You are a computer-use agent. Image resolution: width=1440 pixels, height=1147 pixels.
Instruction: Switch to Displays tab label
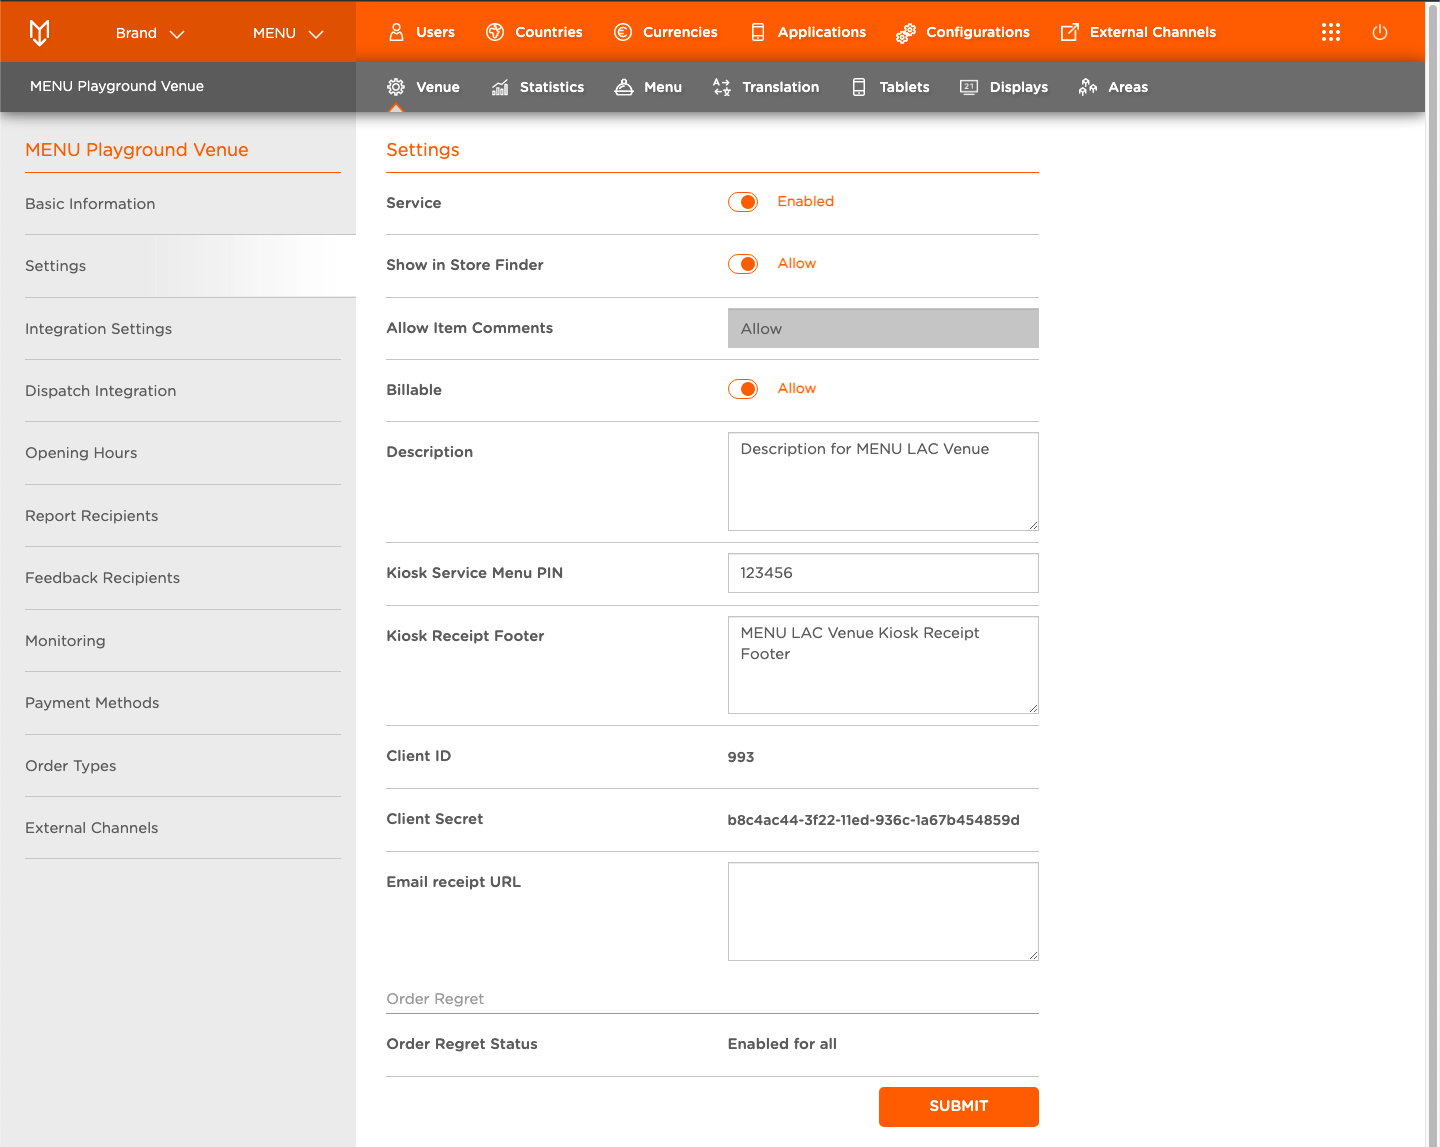1019,87
